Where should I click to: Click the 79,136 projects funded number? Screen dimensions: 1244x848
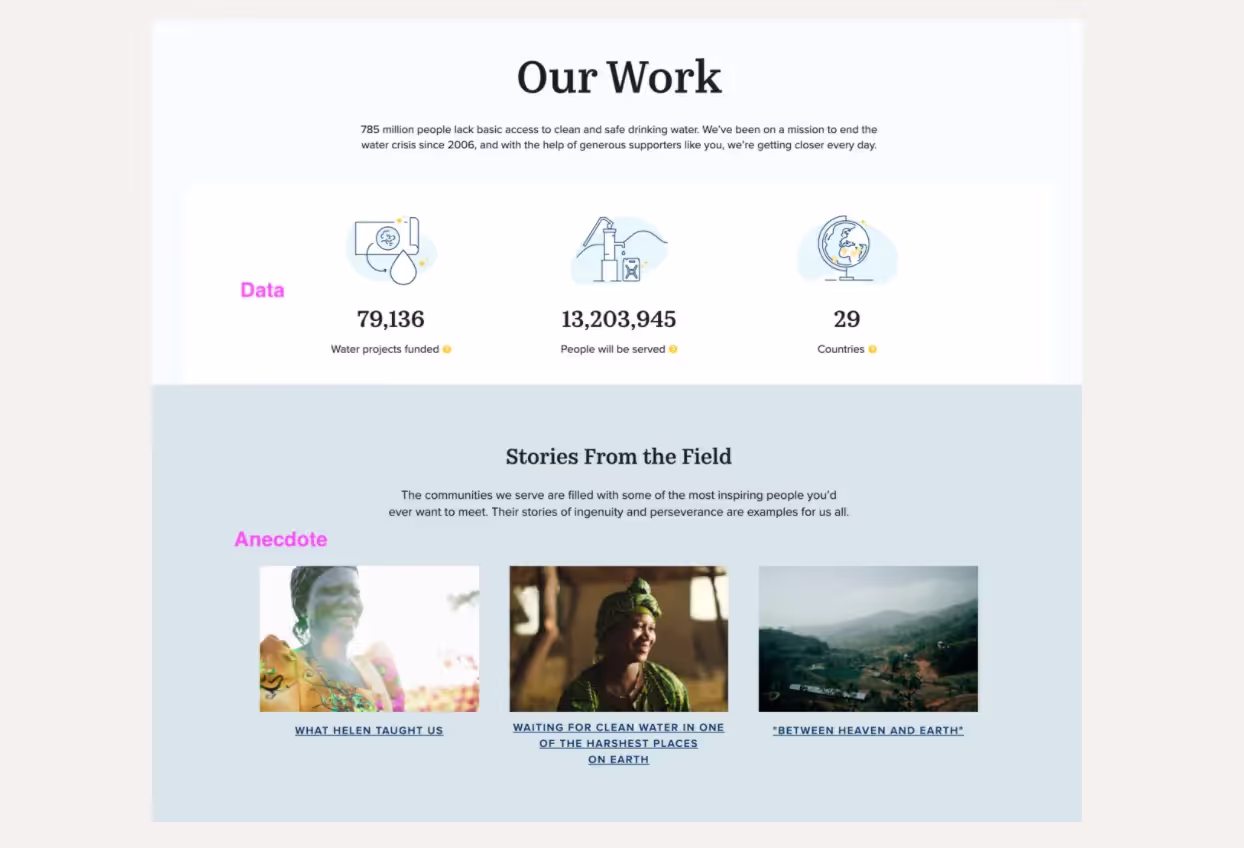[390, 319]
